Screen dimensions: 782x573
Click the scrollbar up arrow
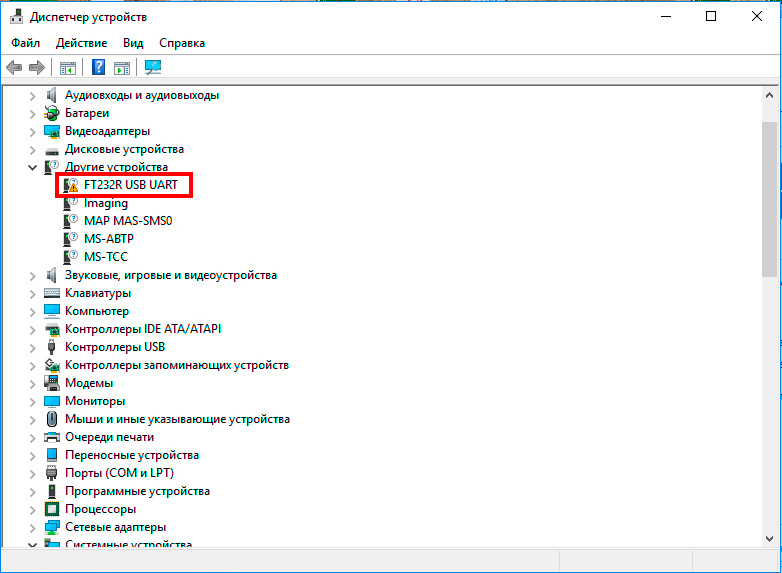769,95
